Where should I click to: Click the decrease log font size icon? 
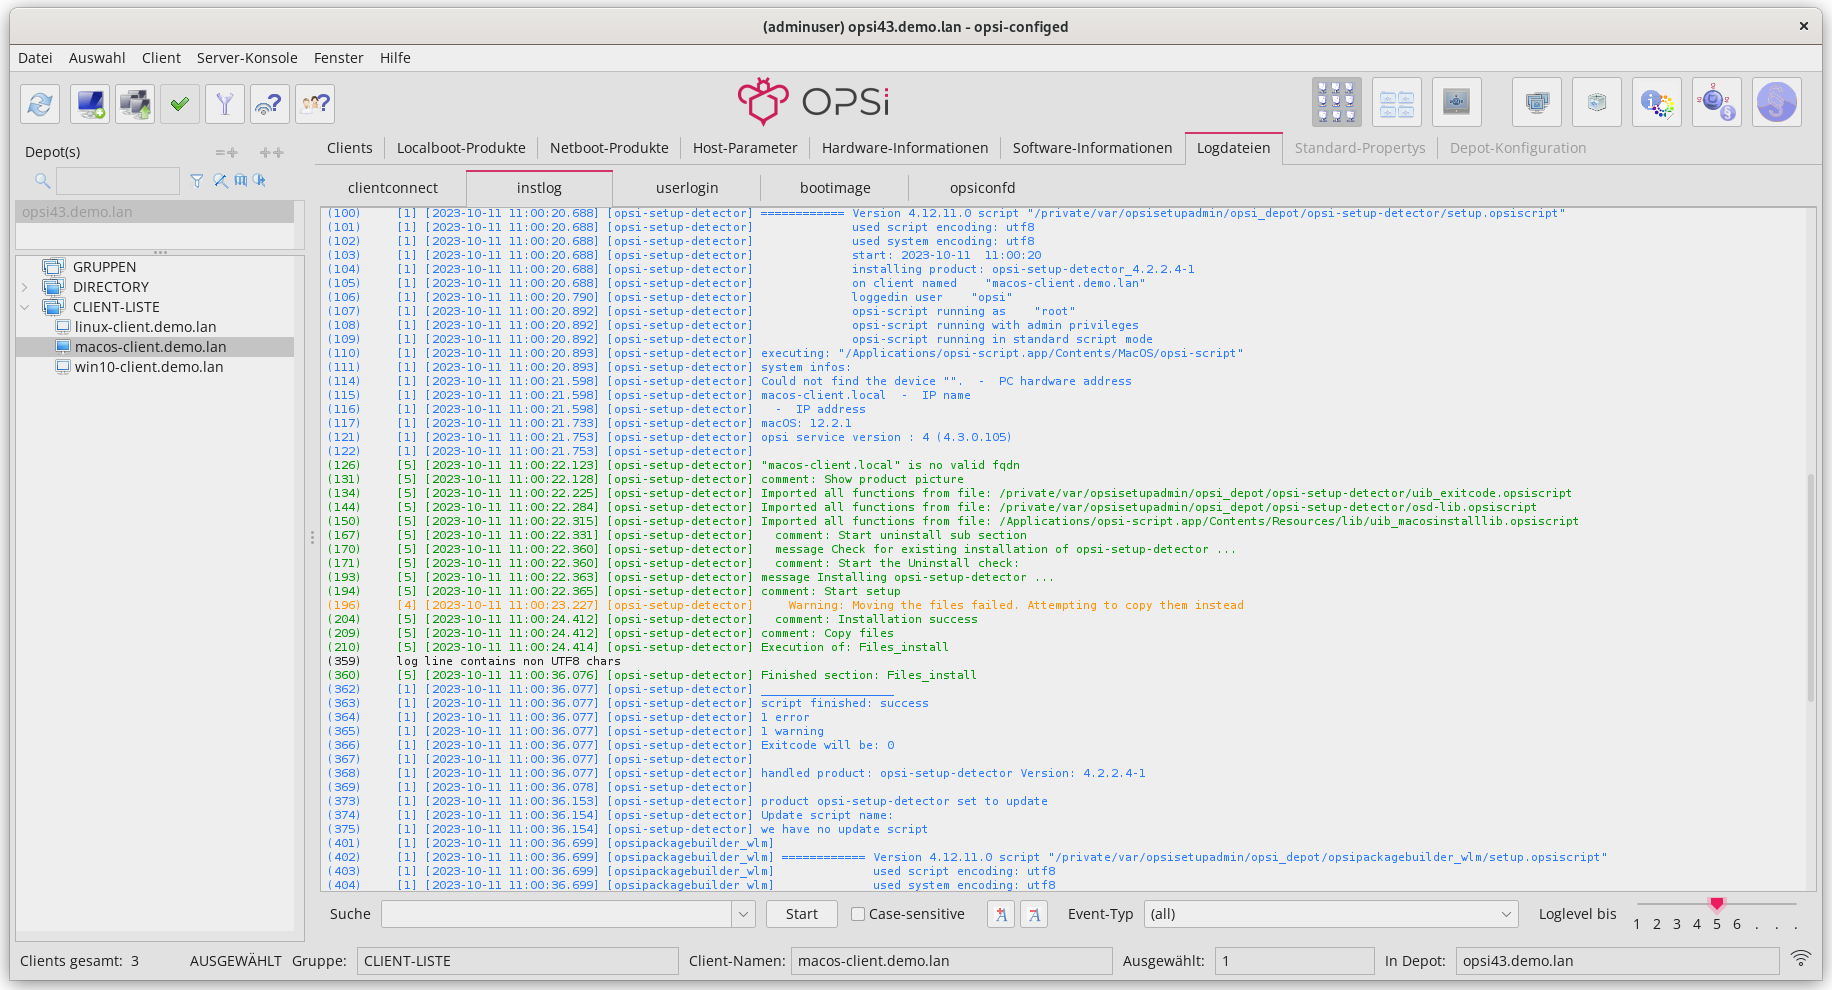pos(1034,914)
